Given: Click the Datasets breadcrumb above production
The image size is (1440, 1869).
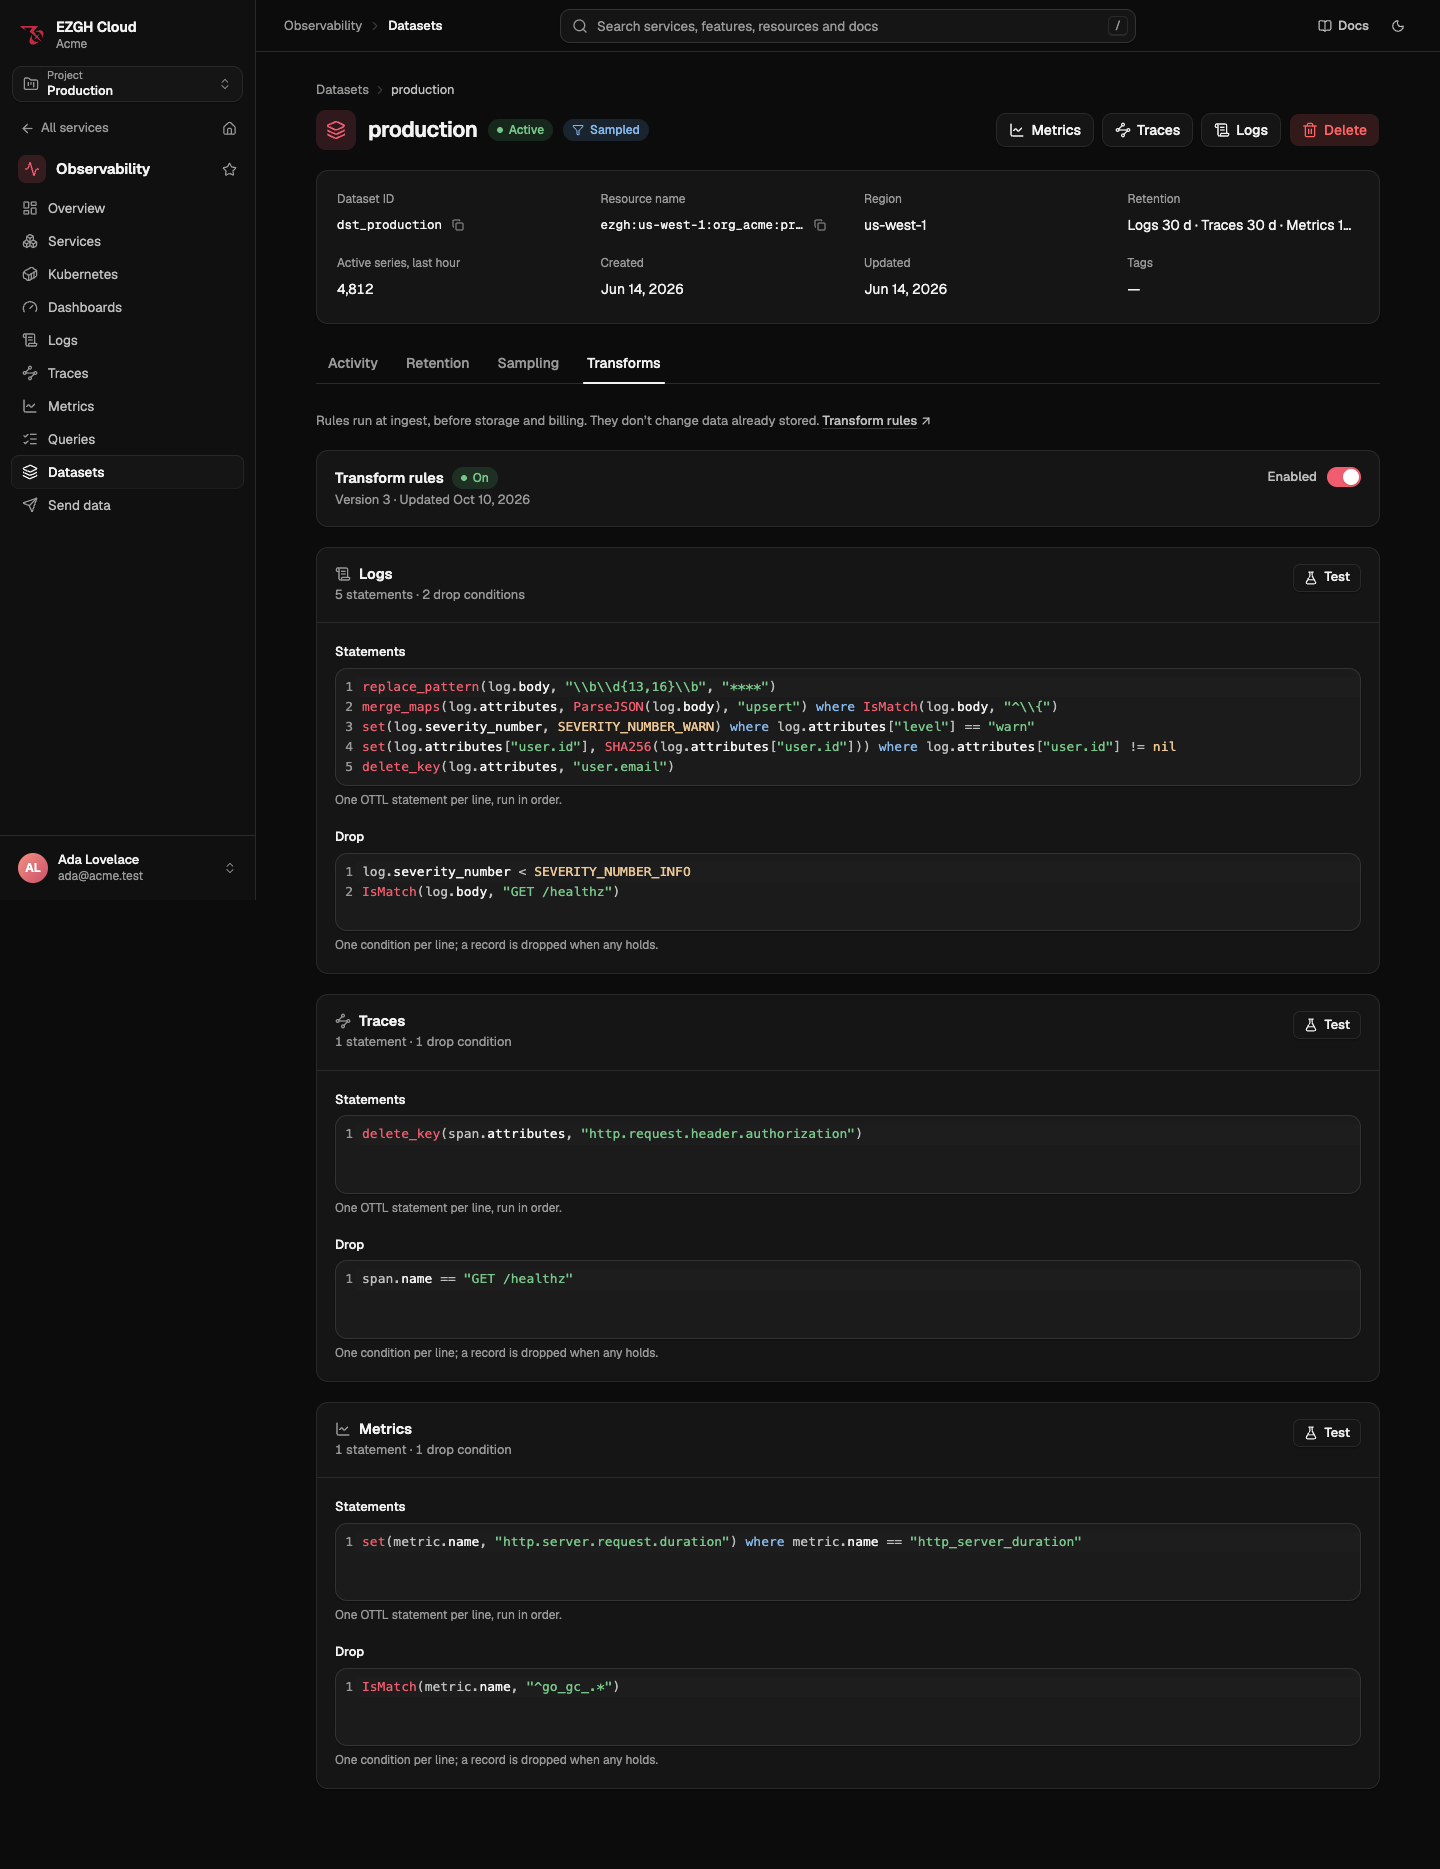Looking at the screenshot, I should pyautogui.click(x=342, y=90).
